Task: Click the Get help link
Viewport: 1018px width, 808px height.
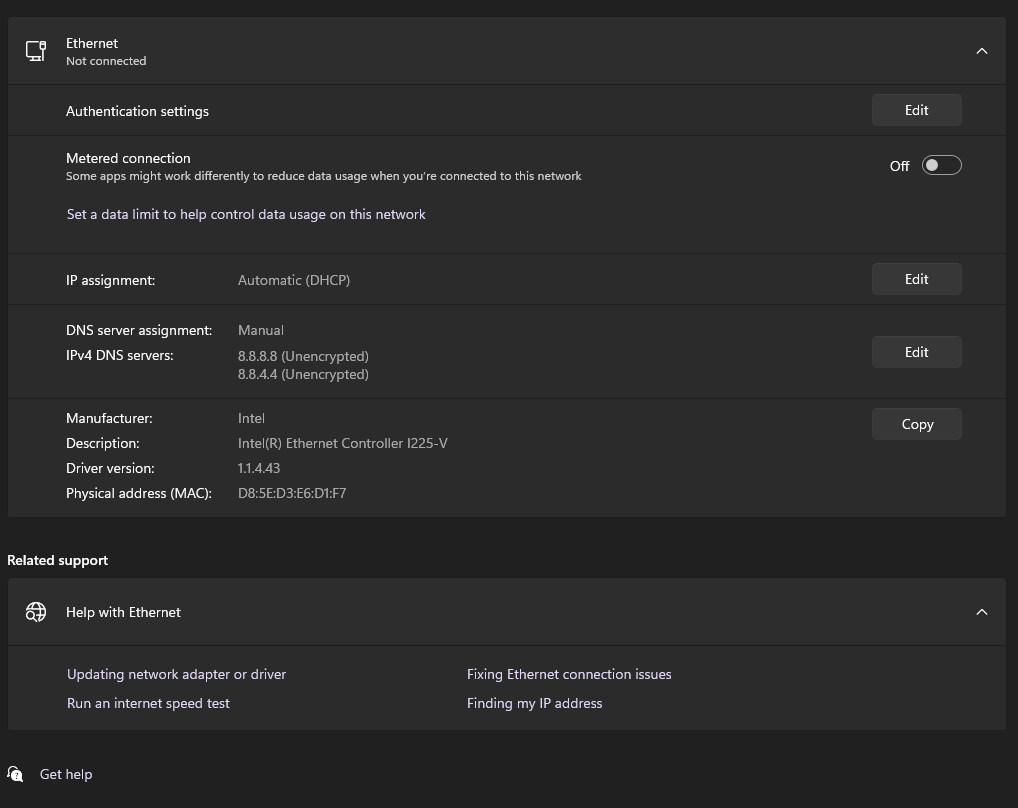Action: (x=66, y=773)
